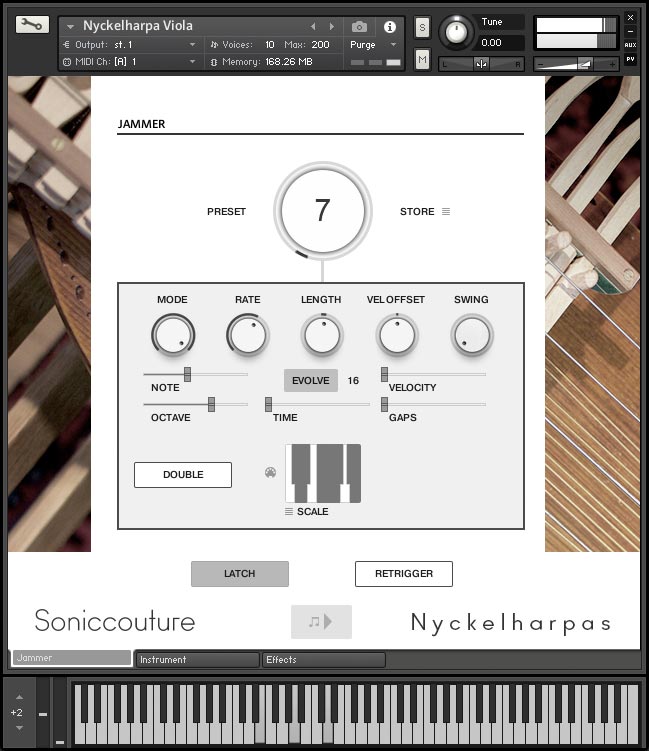Click the VELOCITY slider handle
The height and width of the screenshot is (751, 649).
[x=384, y=374]
